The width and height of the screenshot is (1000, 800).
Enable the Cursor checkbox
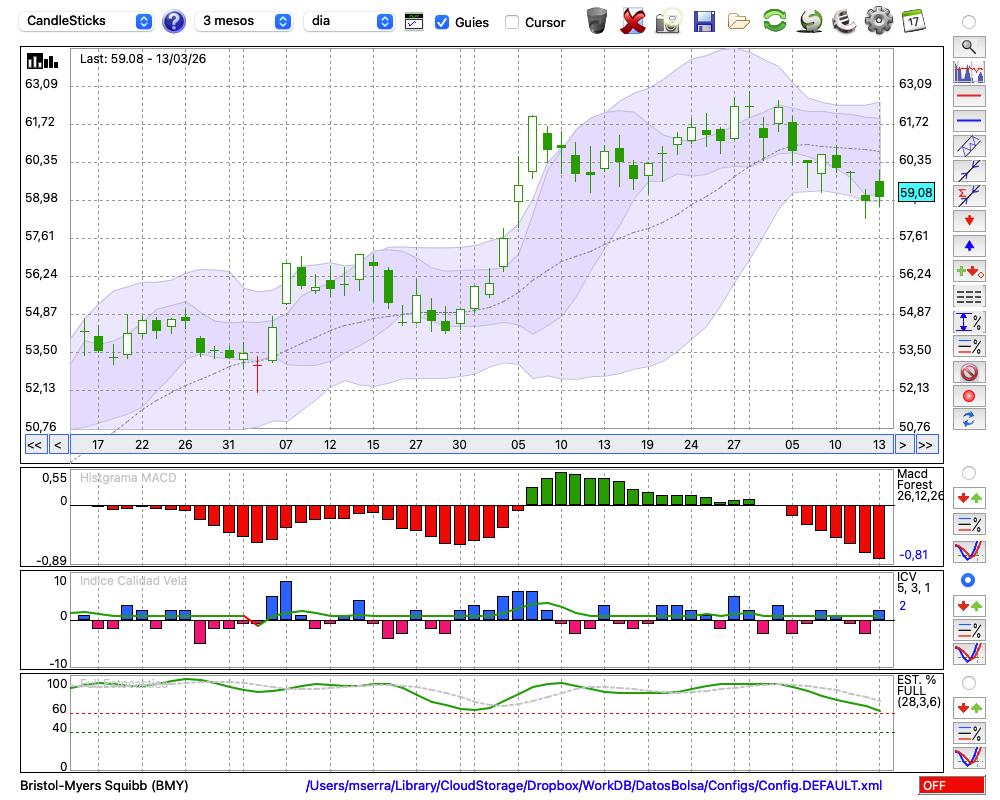pos(512,22)
